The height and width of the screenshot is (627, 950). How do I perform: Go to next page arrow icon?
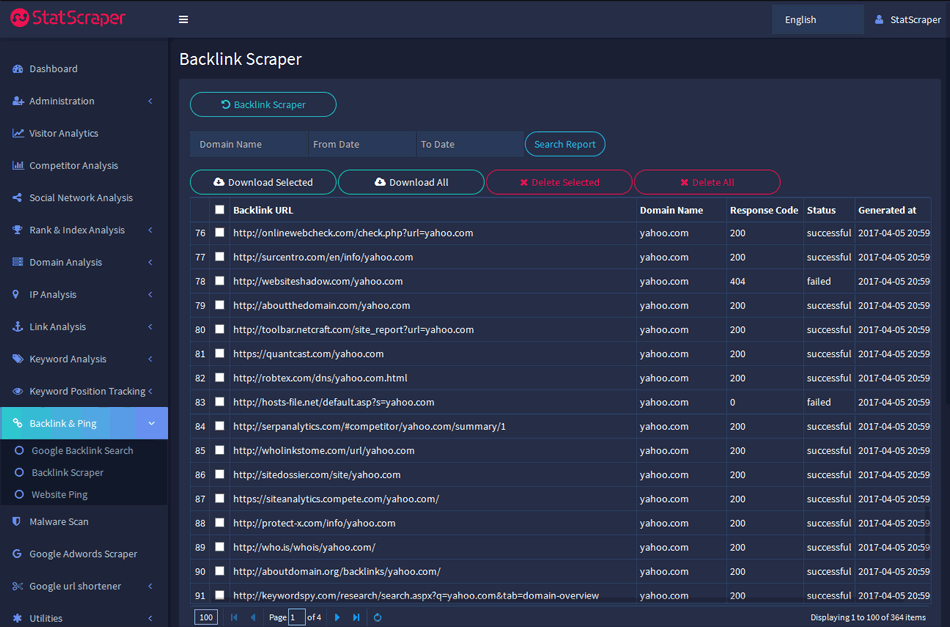click(x=337, y=617)
